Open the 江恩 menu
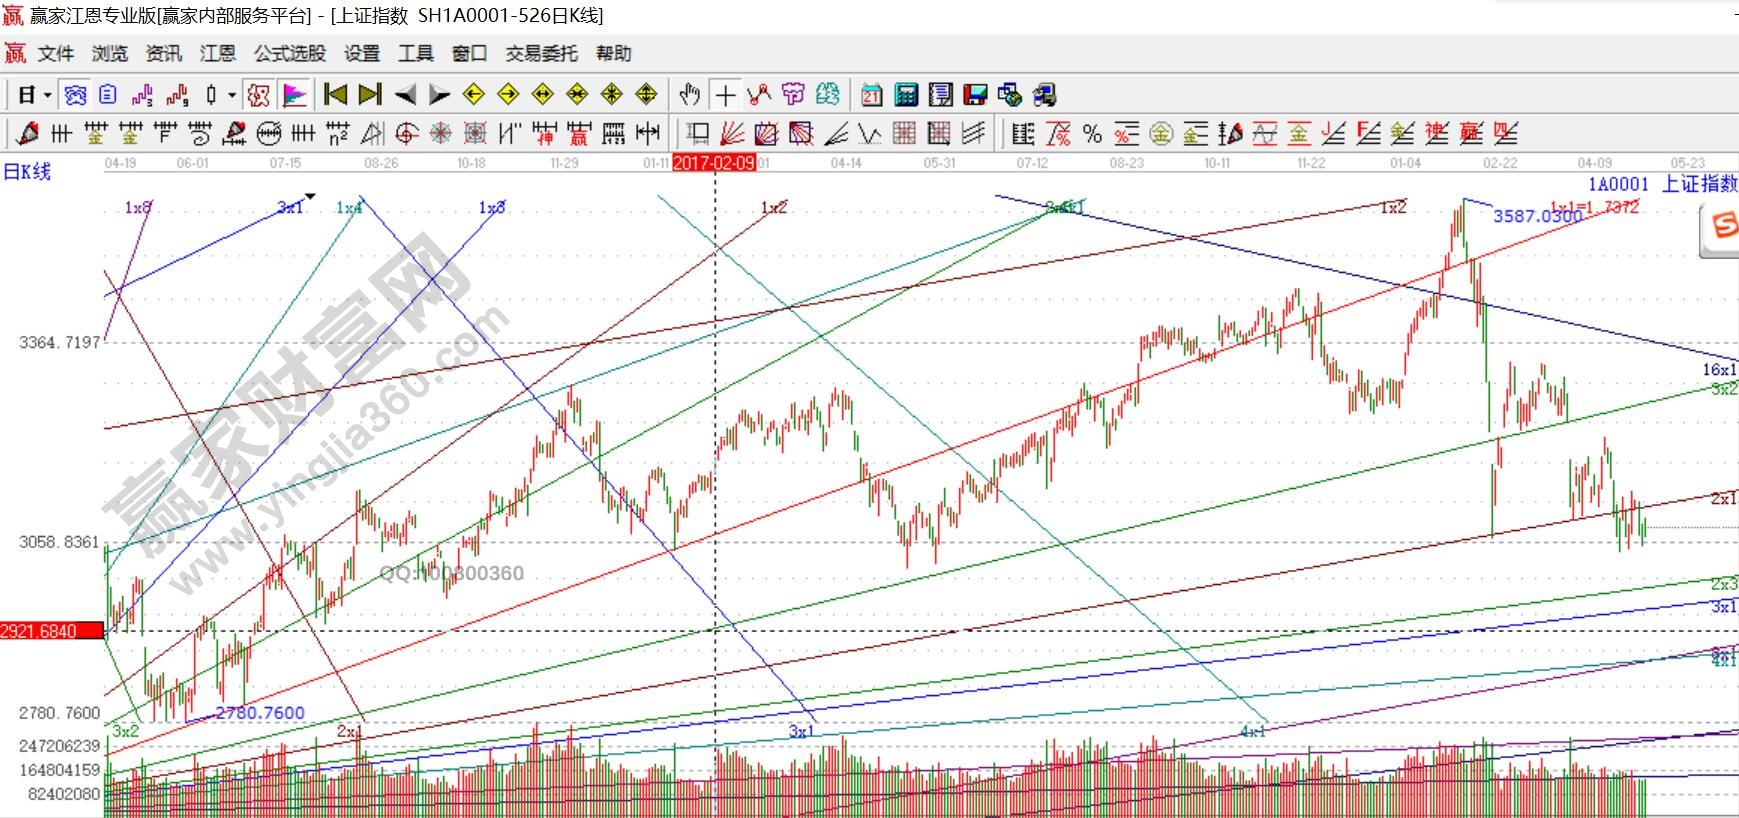1739x818 pixels. click(x=217, y=54)
